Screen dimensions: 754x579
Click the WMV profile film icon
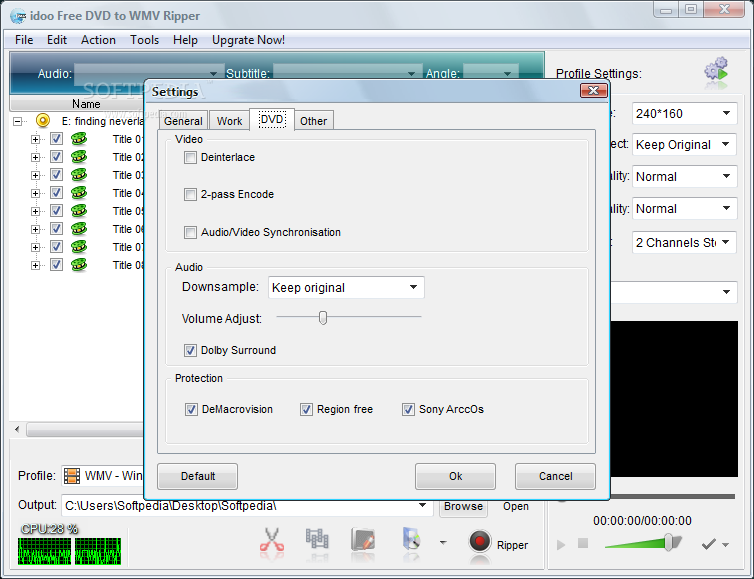72,476
